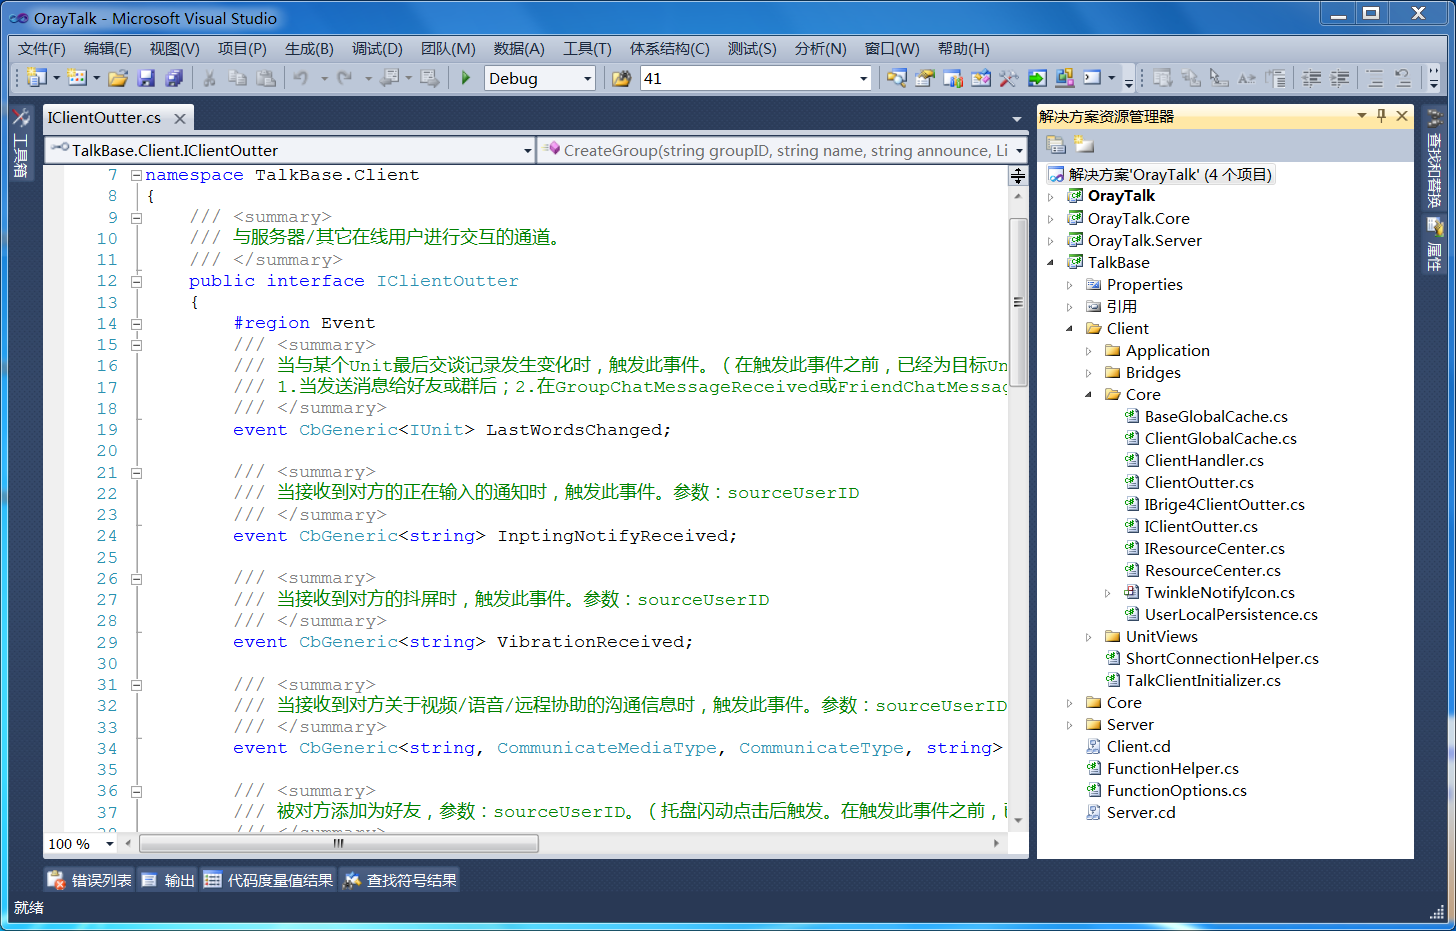Viewport: 1456px width, 931px height.
Task: Open the 调试(D) menu
Action: pyautogui.click(x=377, y=49)
